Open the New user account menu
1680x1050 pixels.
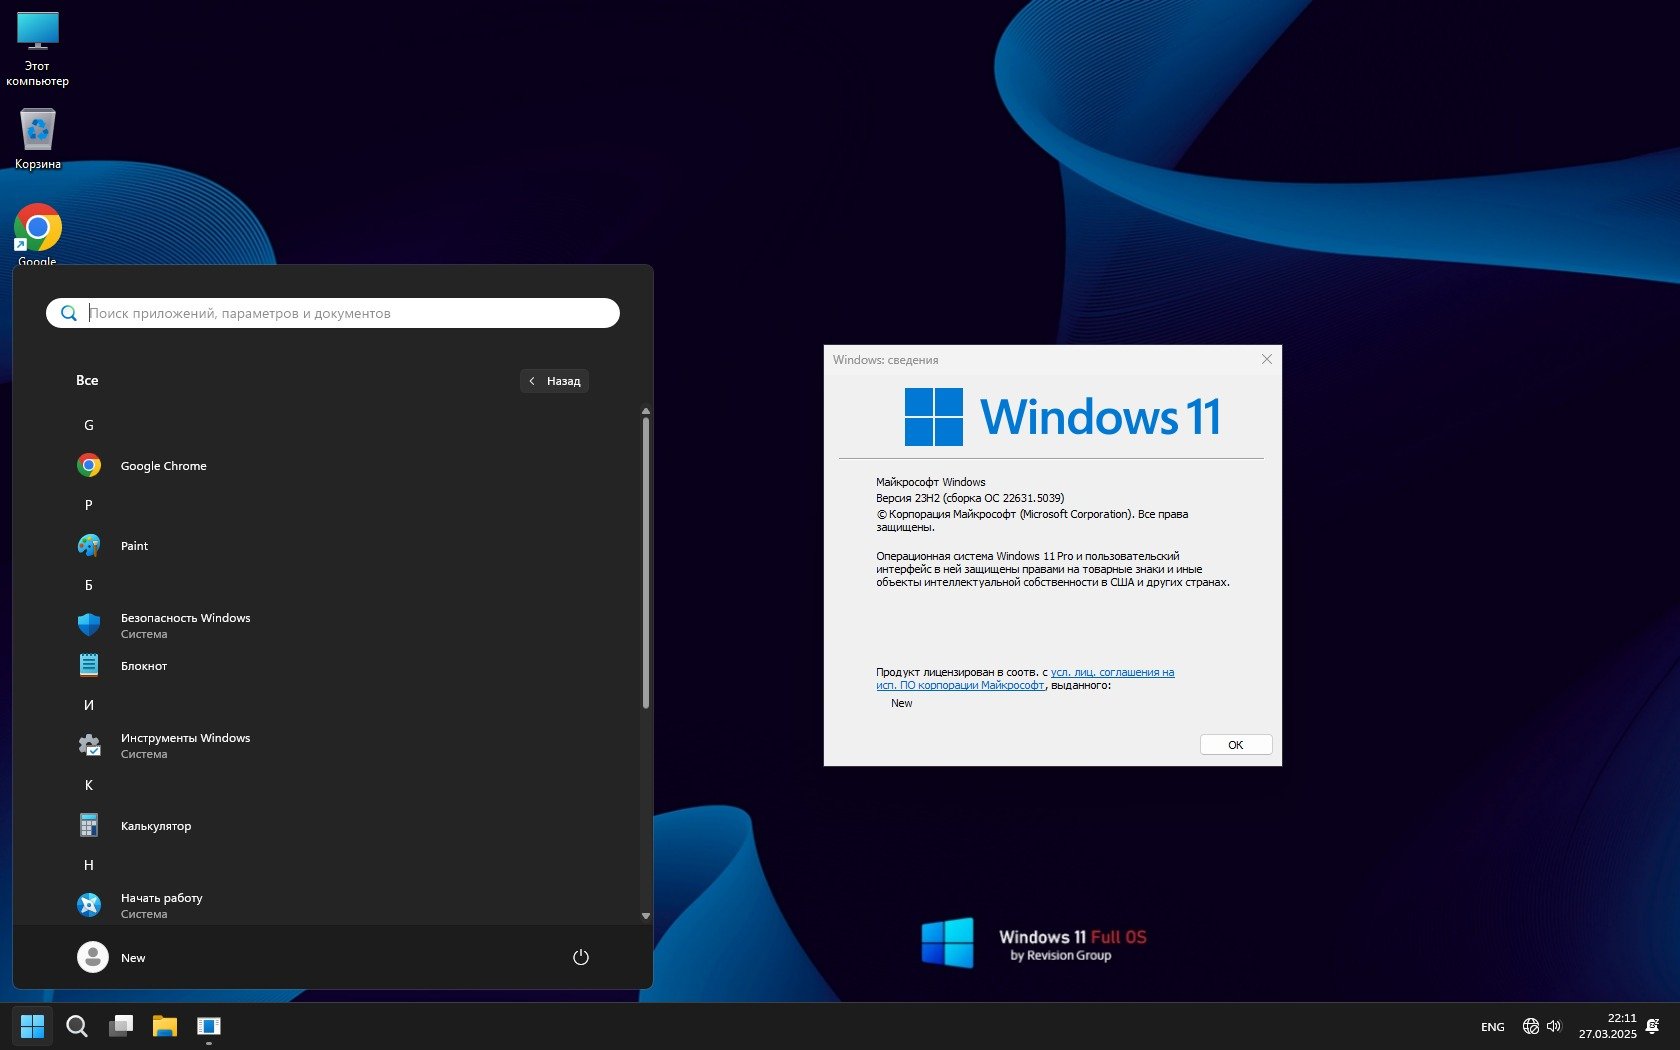tap(112, 957)
